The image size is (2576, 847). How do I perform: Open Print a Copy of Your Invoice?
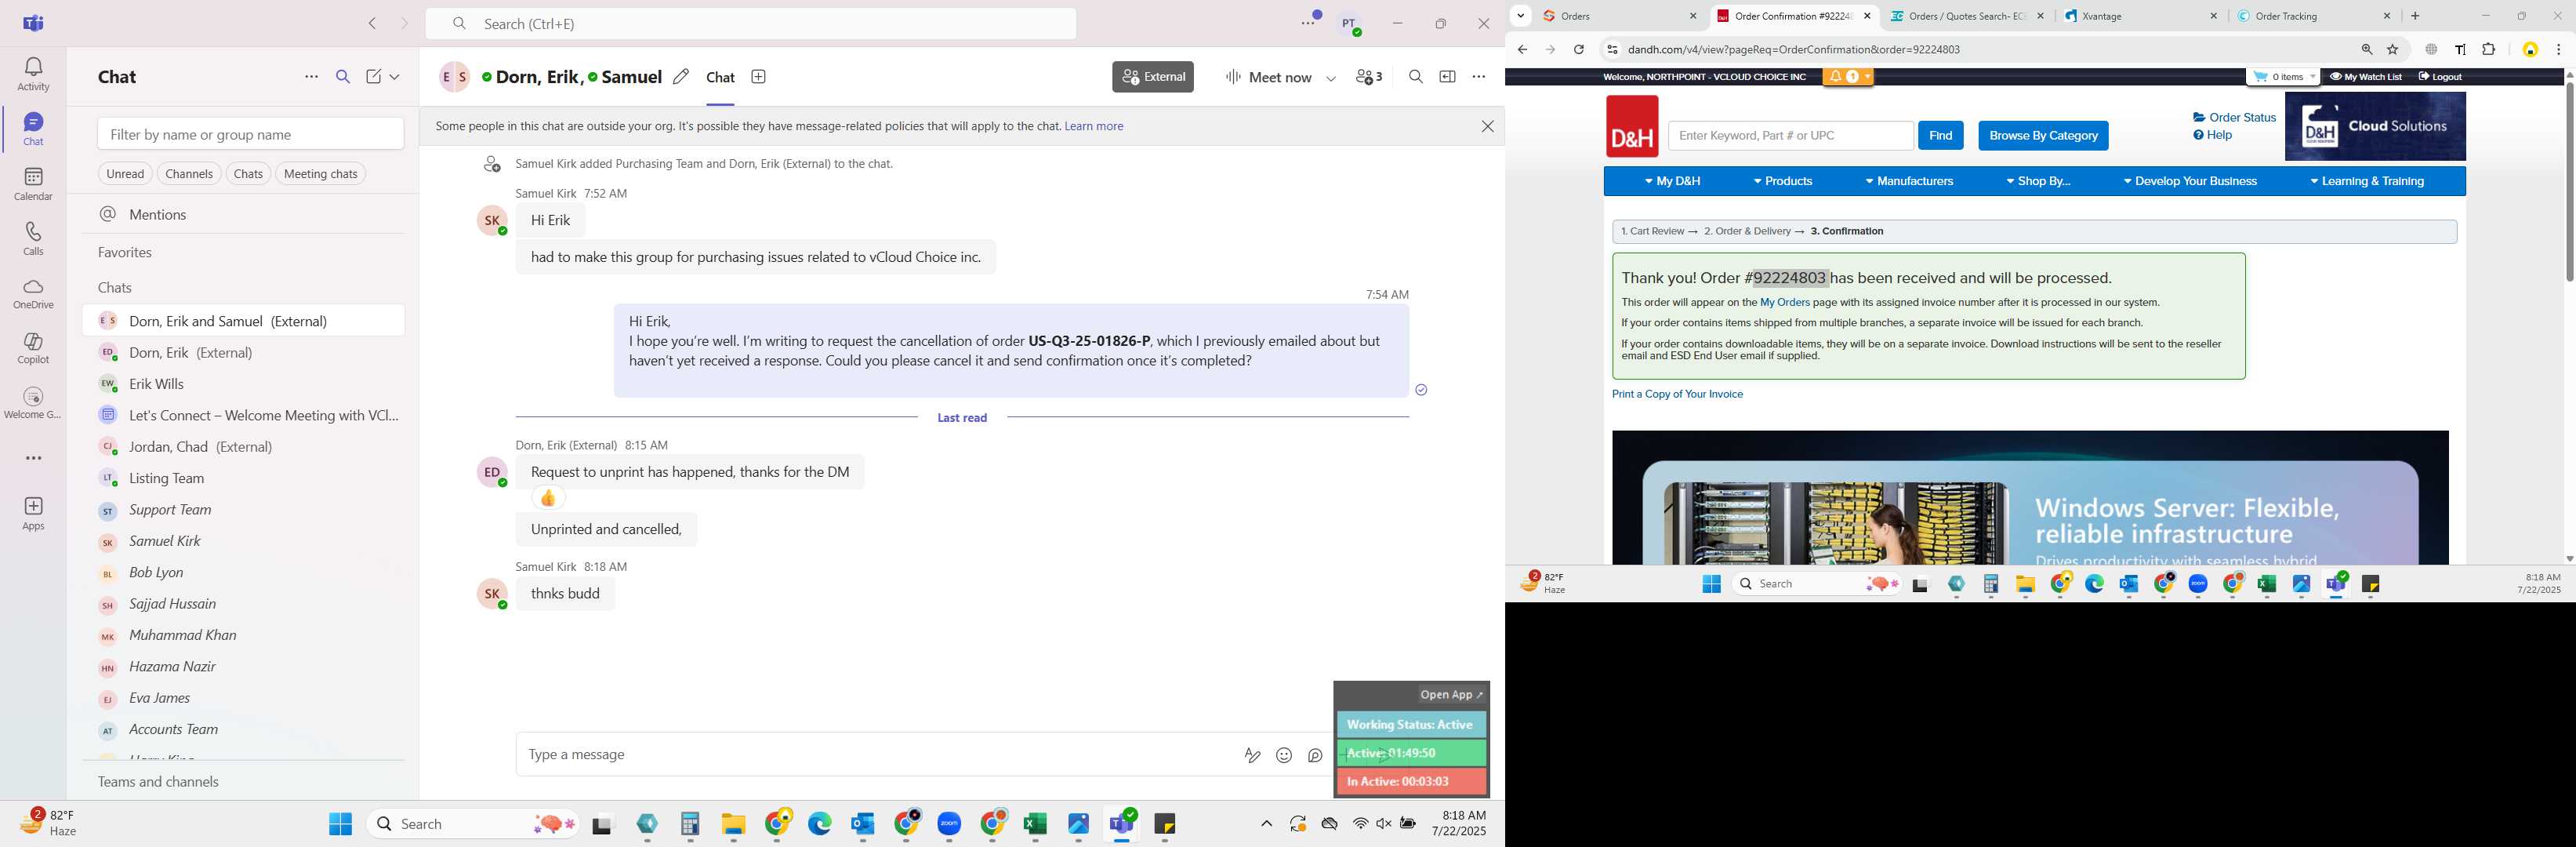1677,395
